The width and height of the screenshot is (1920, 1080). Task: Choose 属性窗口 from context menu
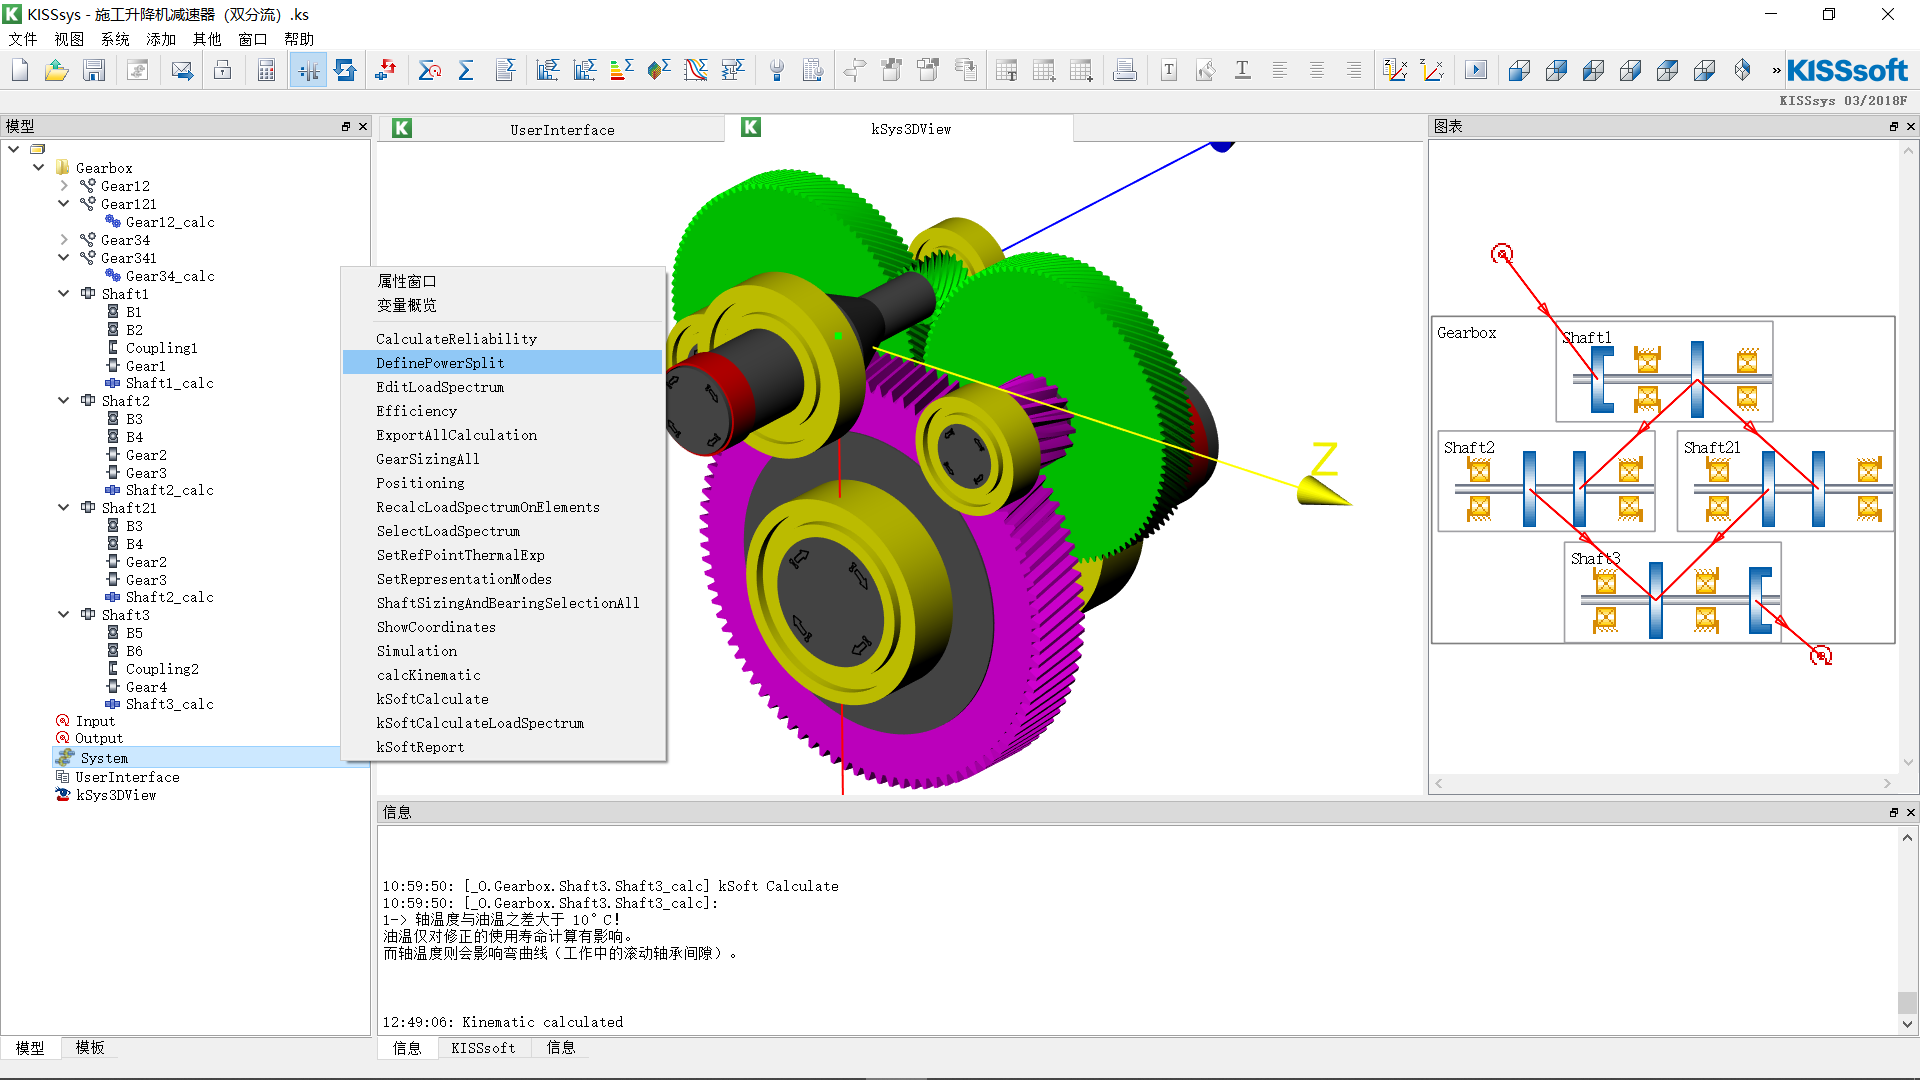click(502, 281)
